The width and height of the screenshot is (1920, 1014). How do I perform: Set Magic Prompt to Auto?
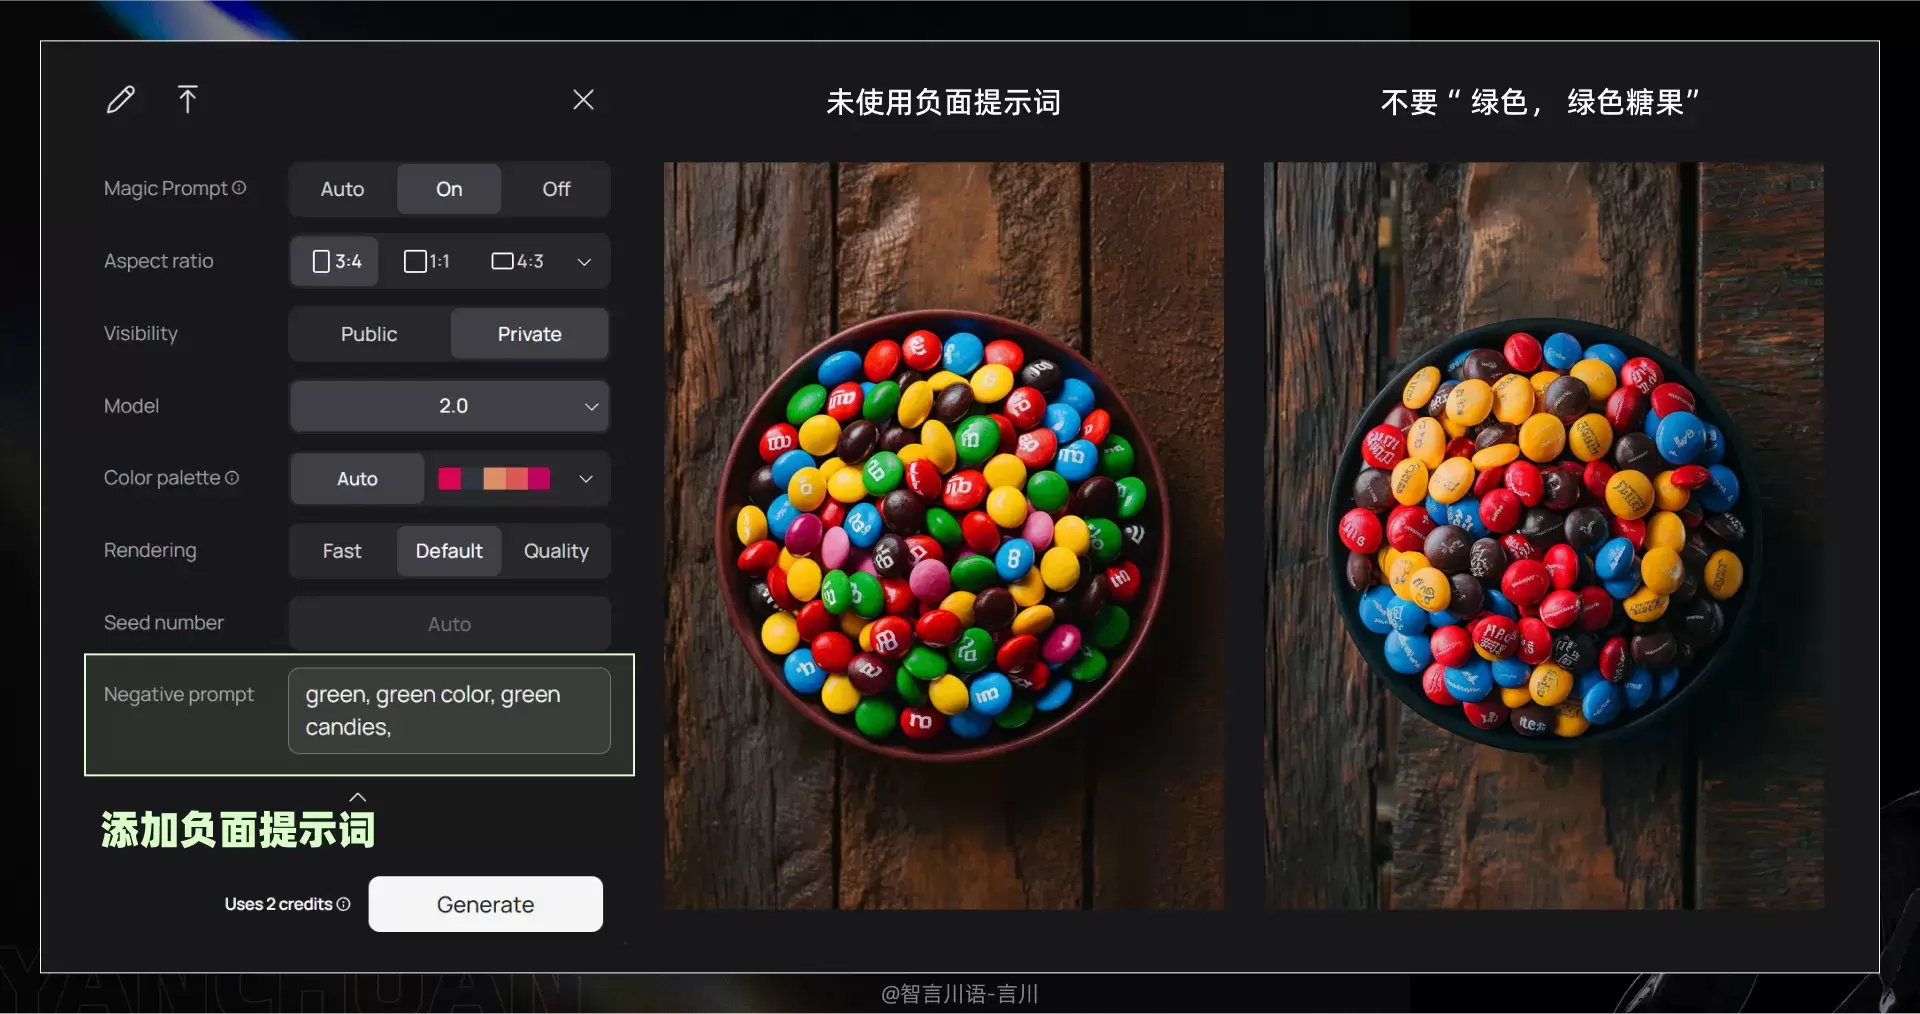(342, 189)
